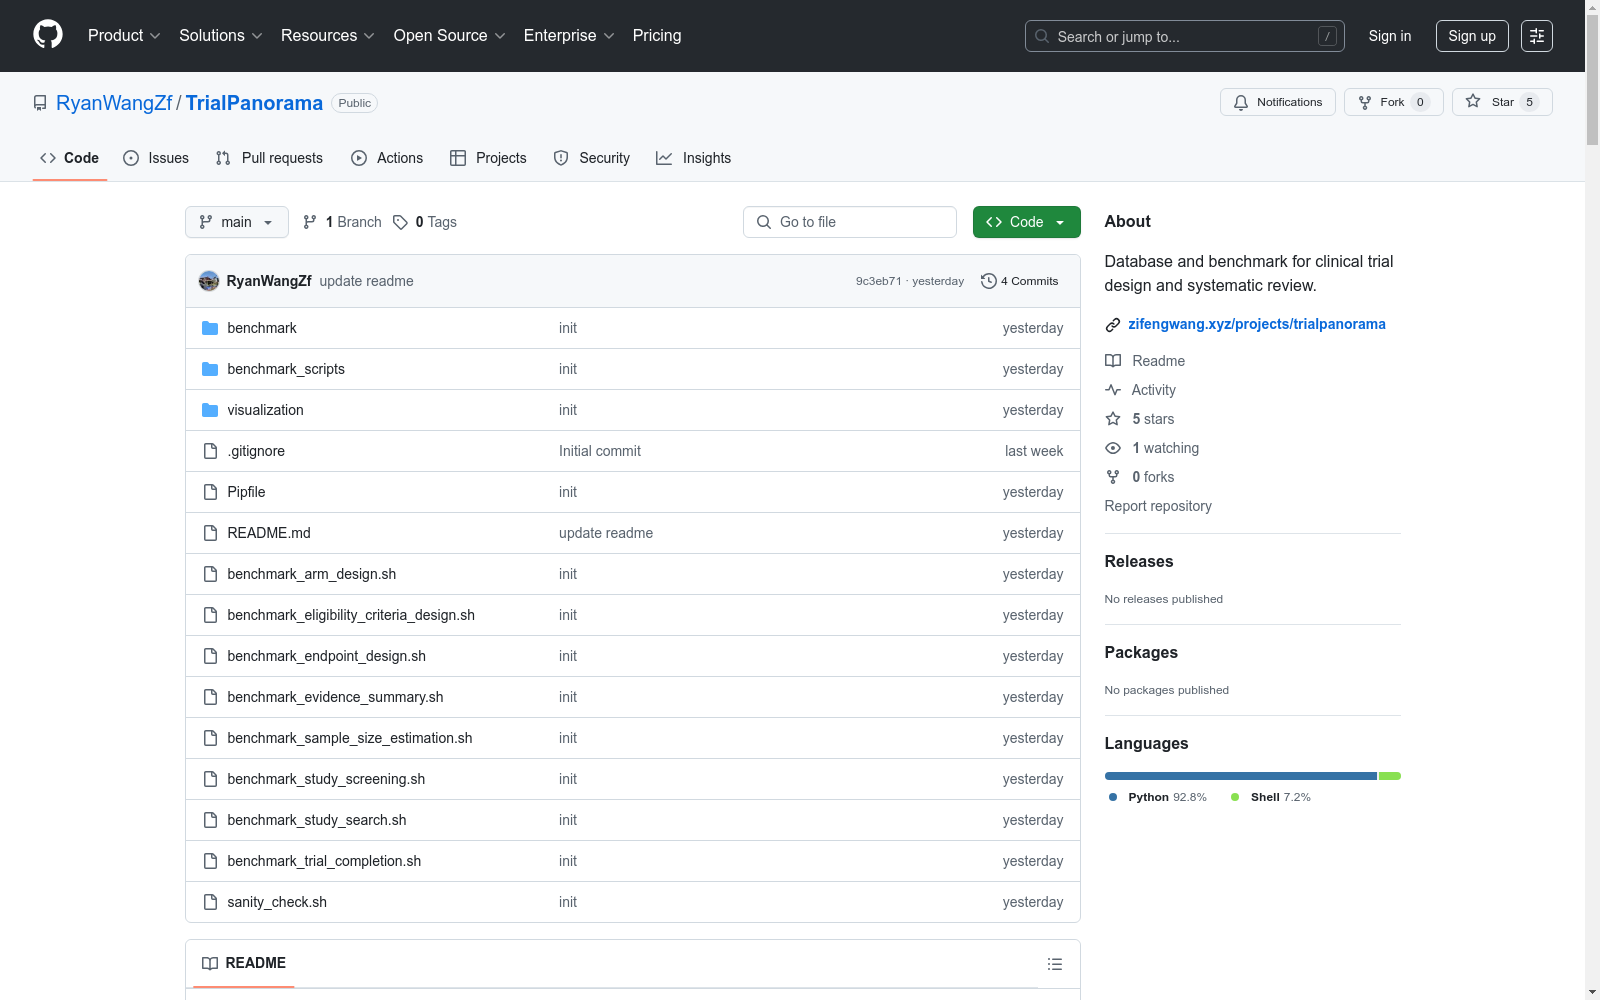Viewport: 1600px width, 1000px height.
Task: Click the Shell segment of language bar
Action: pyautogui.click(x=1390, y=776)
